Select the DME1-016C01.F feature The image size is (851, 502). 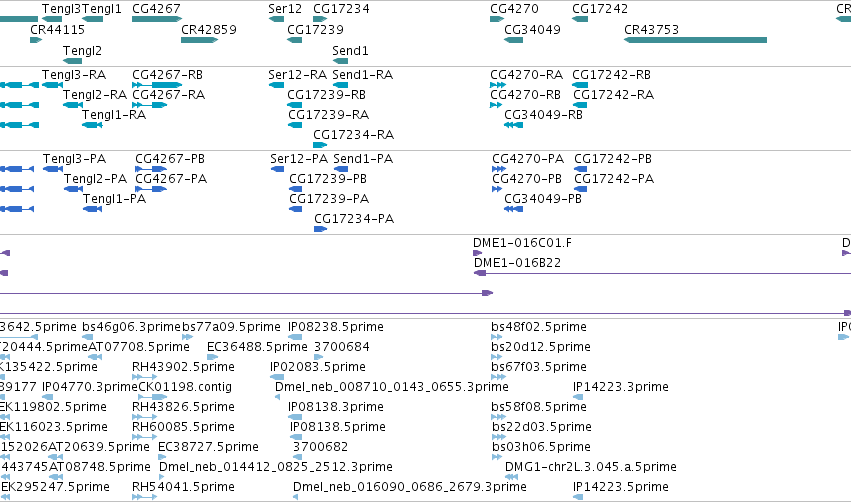pos(522,243)
